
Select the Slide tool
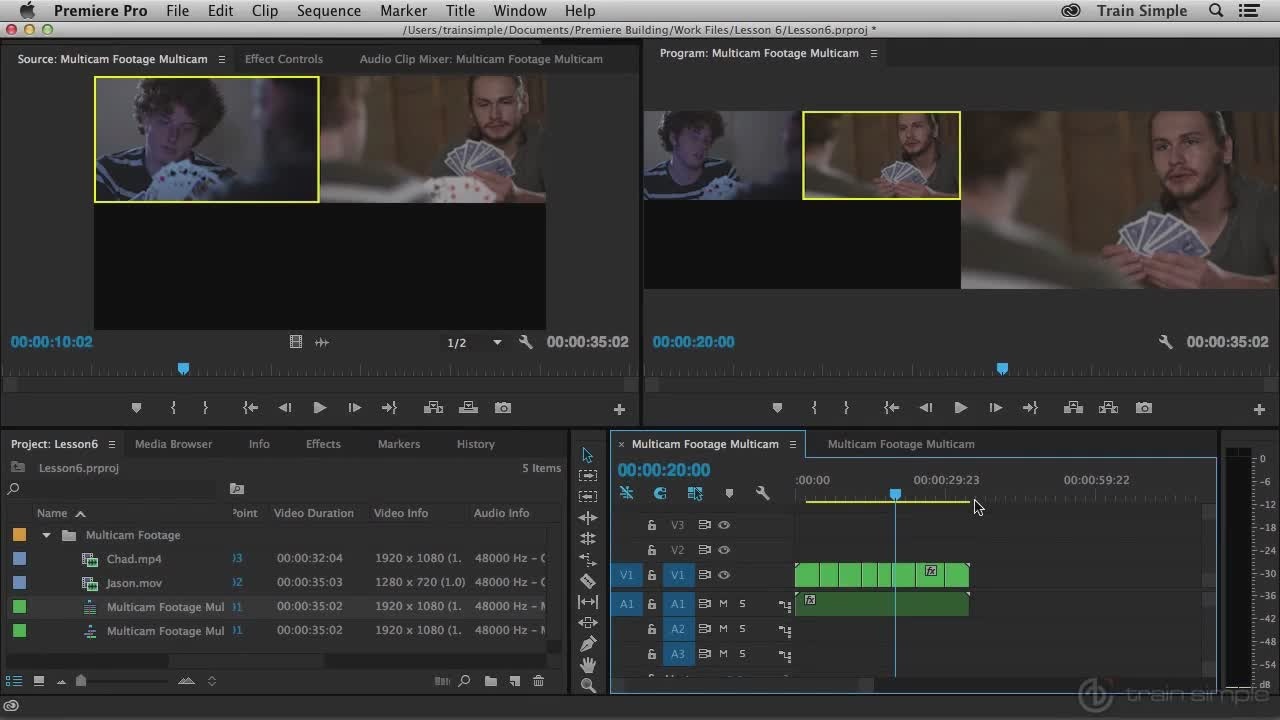[x=588, y=623]
